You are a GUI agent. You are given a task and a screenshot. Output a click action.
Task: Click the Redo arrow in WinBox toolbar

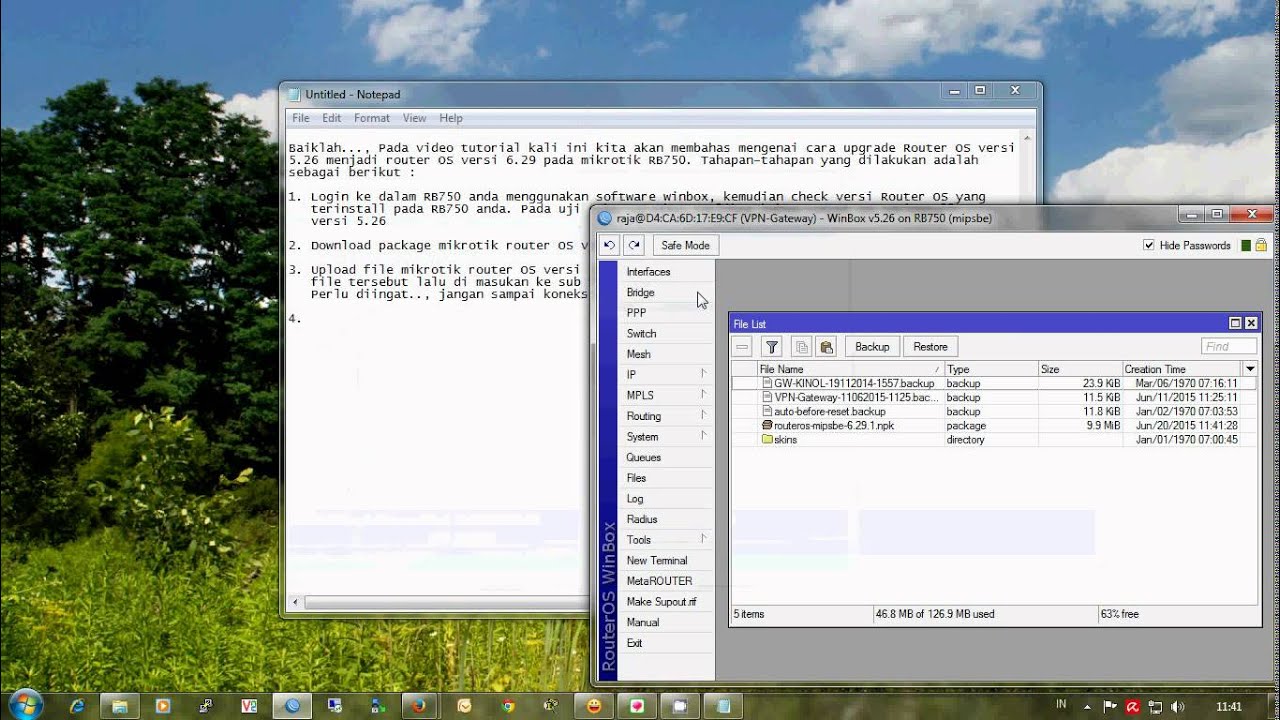coord(634,245)
